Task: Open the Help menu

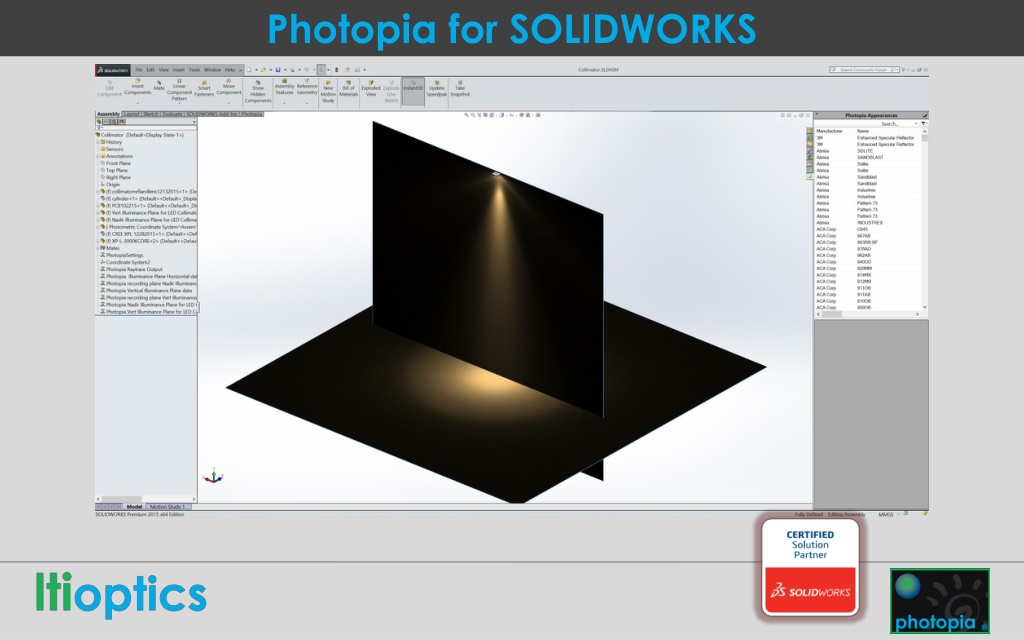Action: (x=230, y=70)
